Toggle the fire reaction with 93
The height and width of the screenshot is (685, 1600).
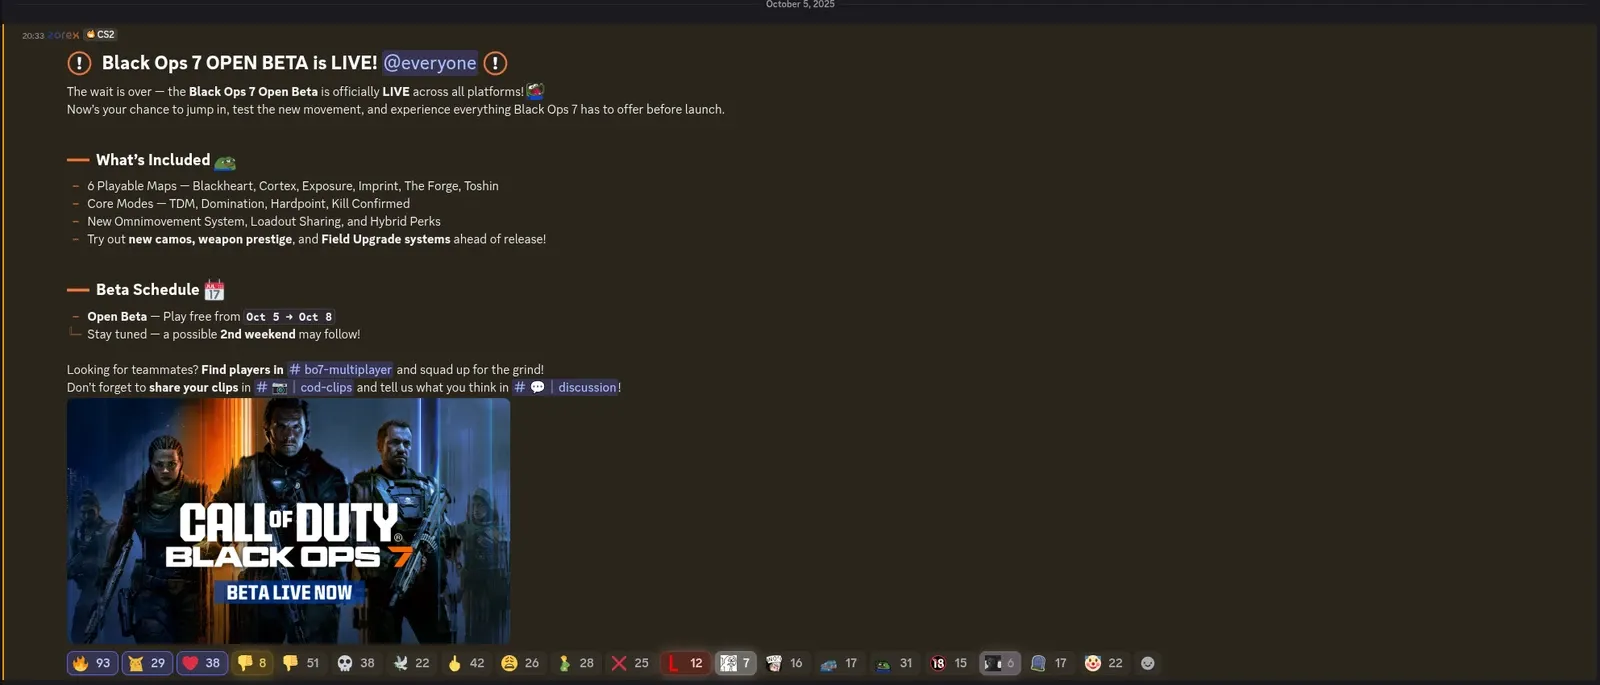point(92,663)
